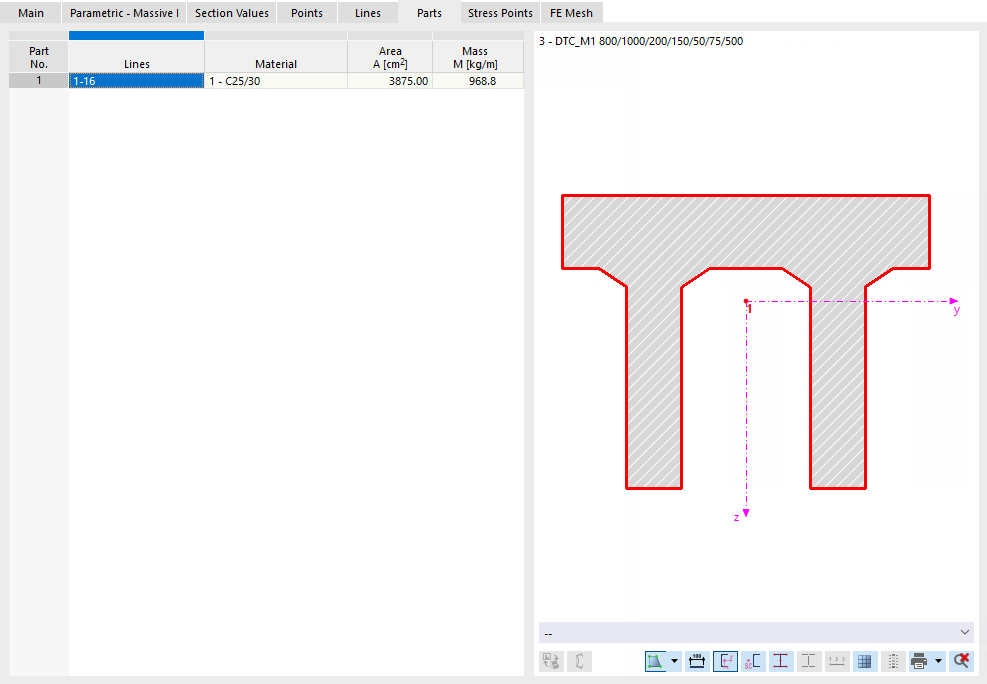Open the Stress Points tab
The height and width of the screenshot is (684, 987).
point(500,13)
